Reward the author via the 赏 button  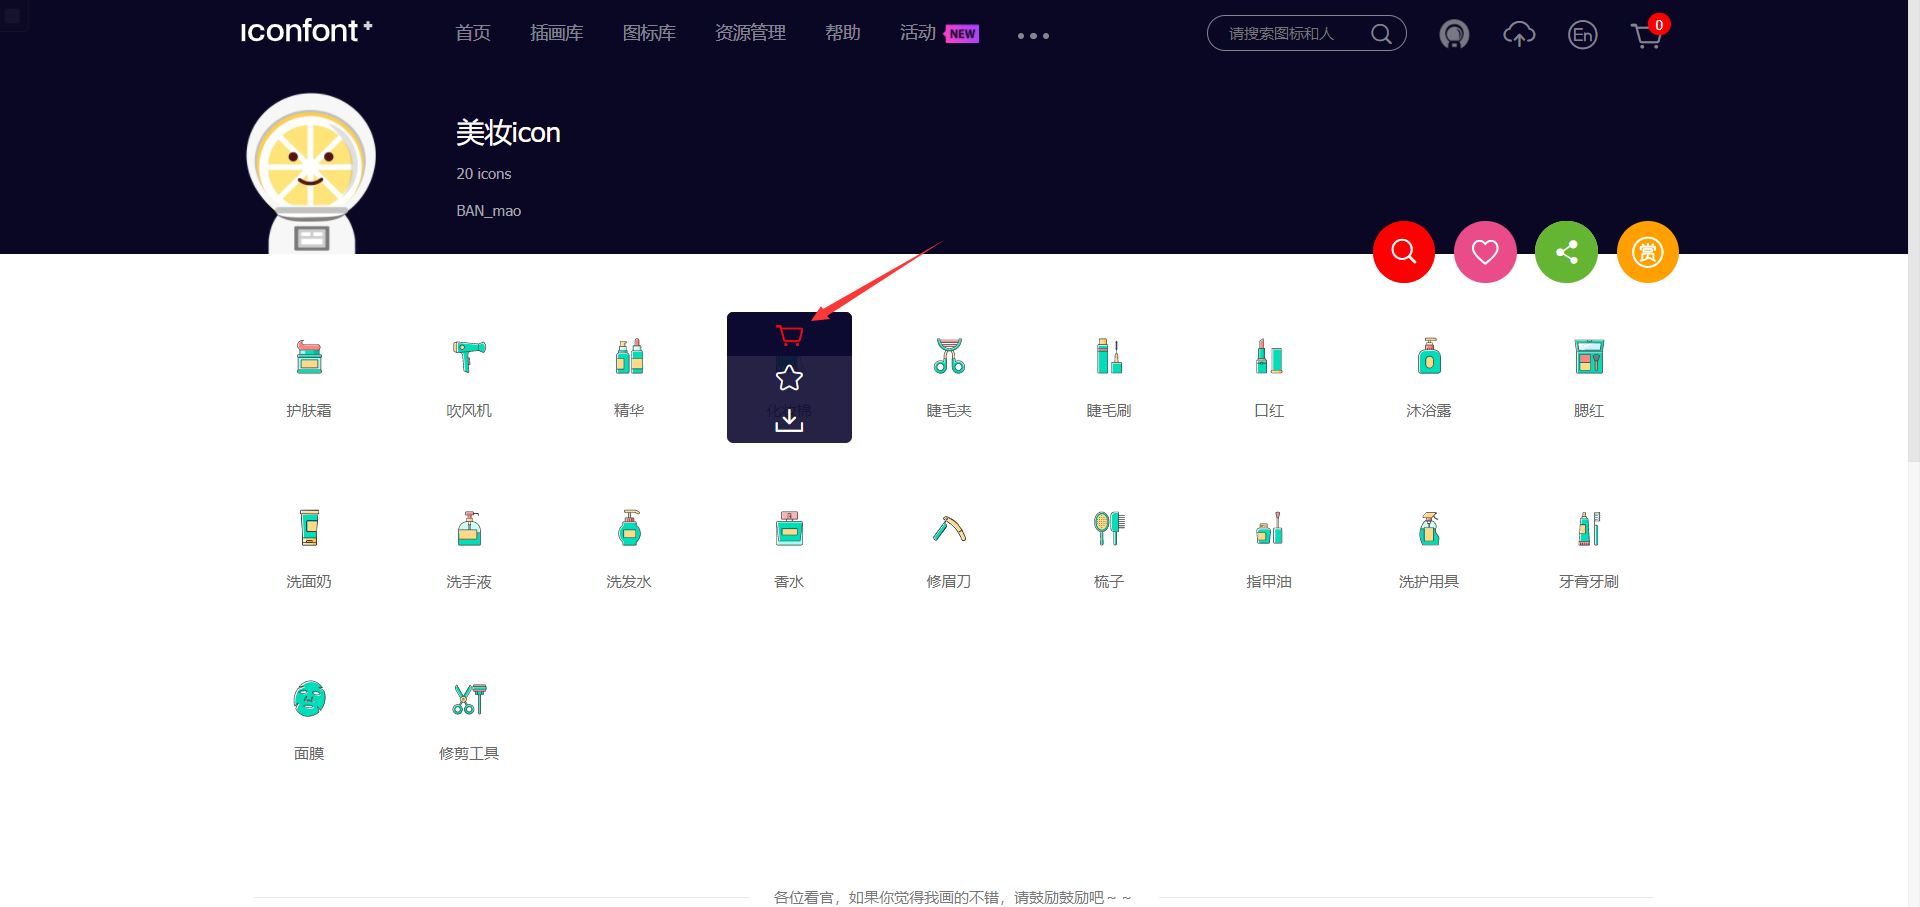coord(1647,252)
